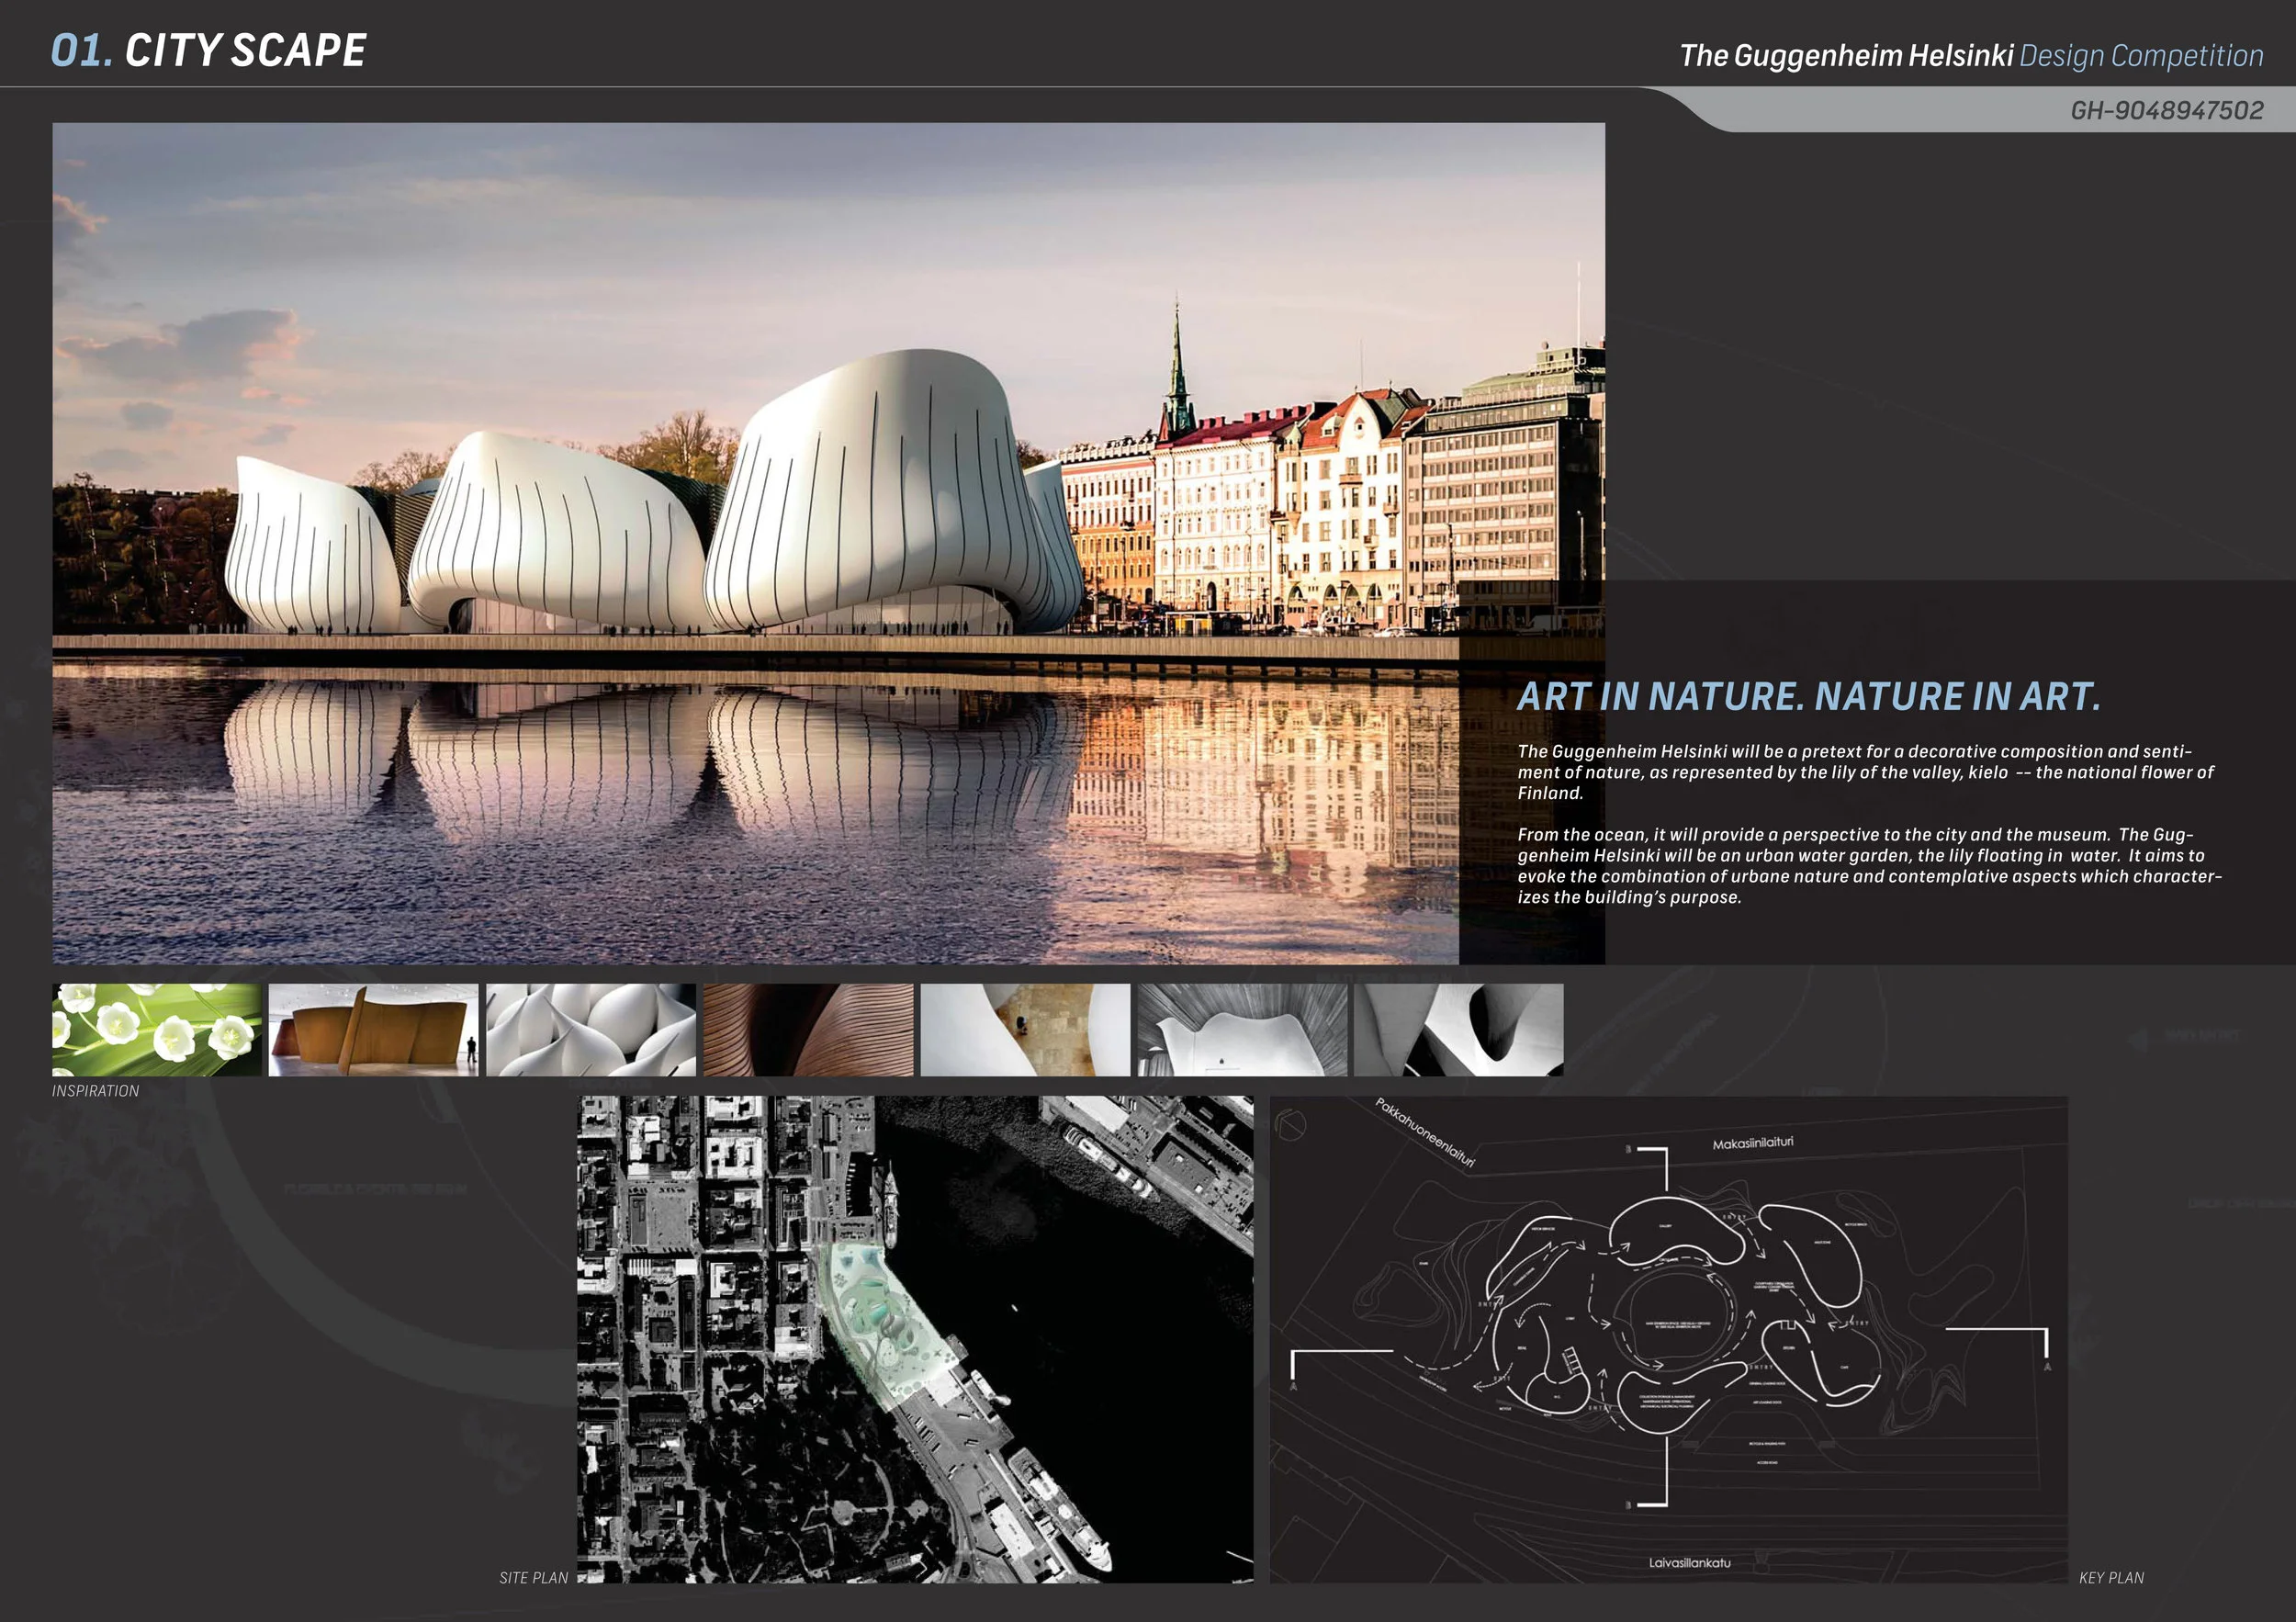2296x1622 pixels.
Task: Select the white pointed petal forms thumbnail
Action: [x=591, y=1030]
